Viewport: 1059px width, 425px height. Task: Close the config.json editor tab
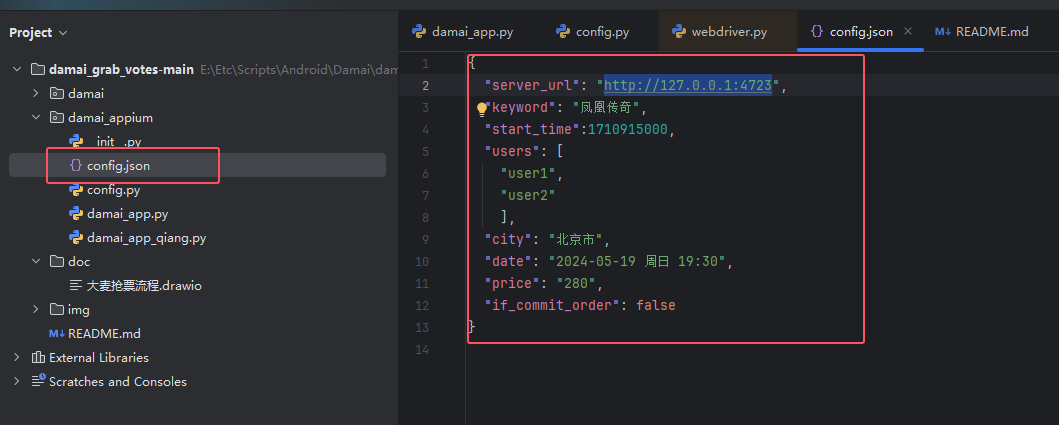click(908, 31)
